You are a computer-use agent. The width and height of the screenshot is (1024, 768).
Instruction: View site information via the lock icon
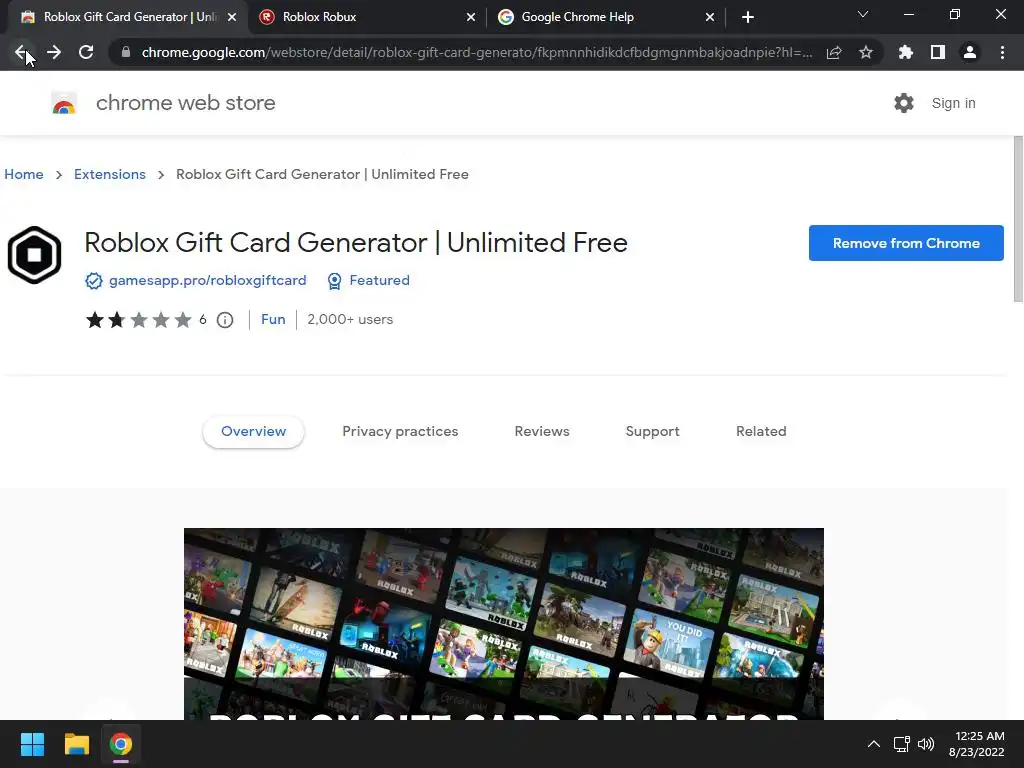[126, 52]
